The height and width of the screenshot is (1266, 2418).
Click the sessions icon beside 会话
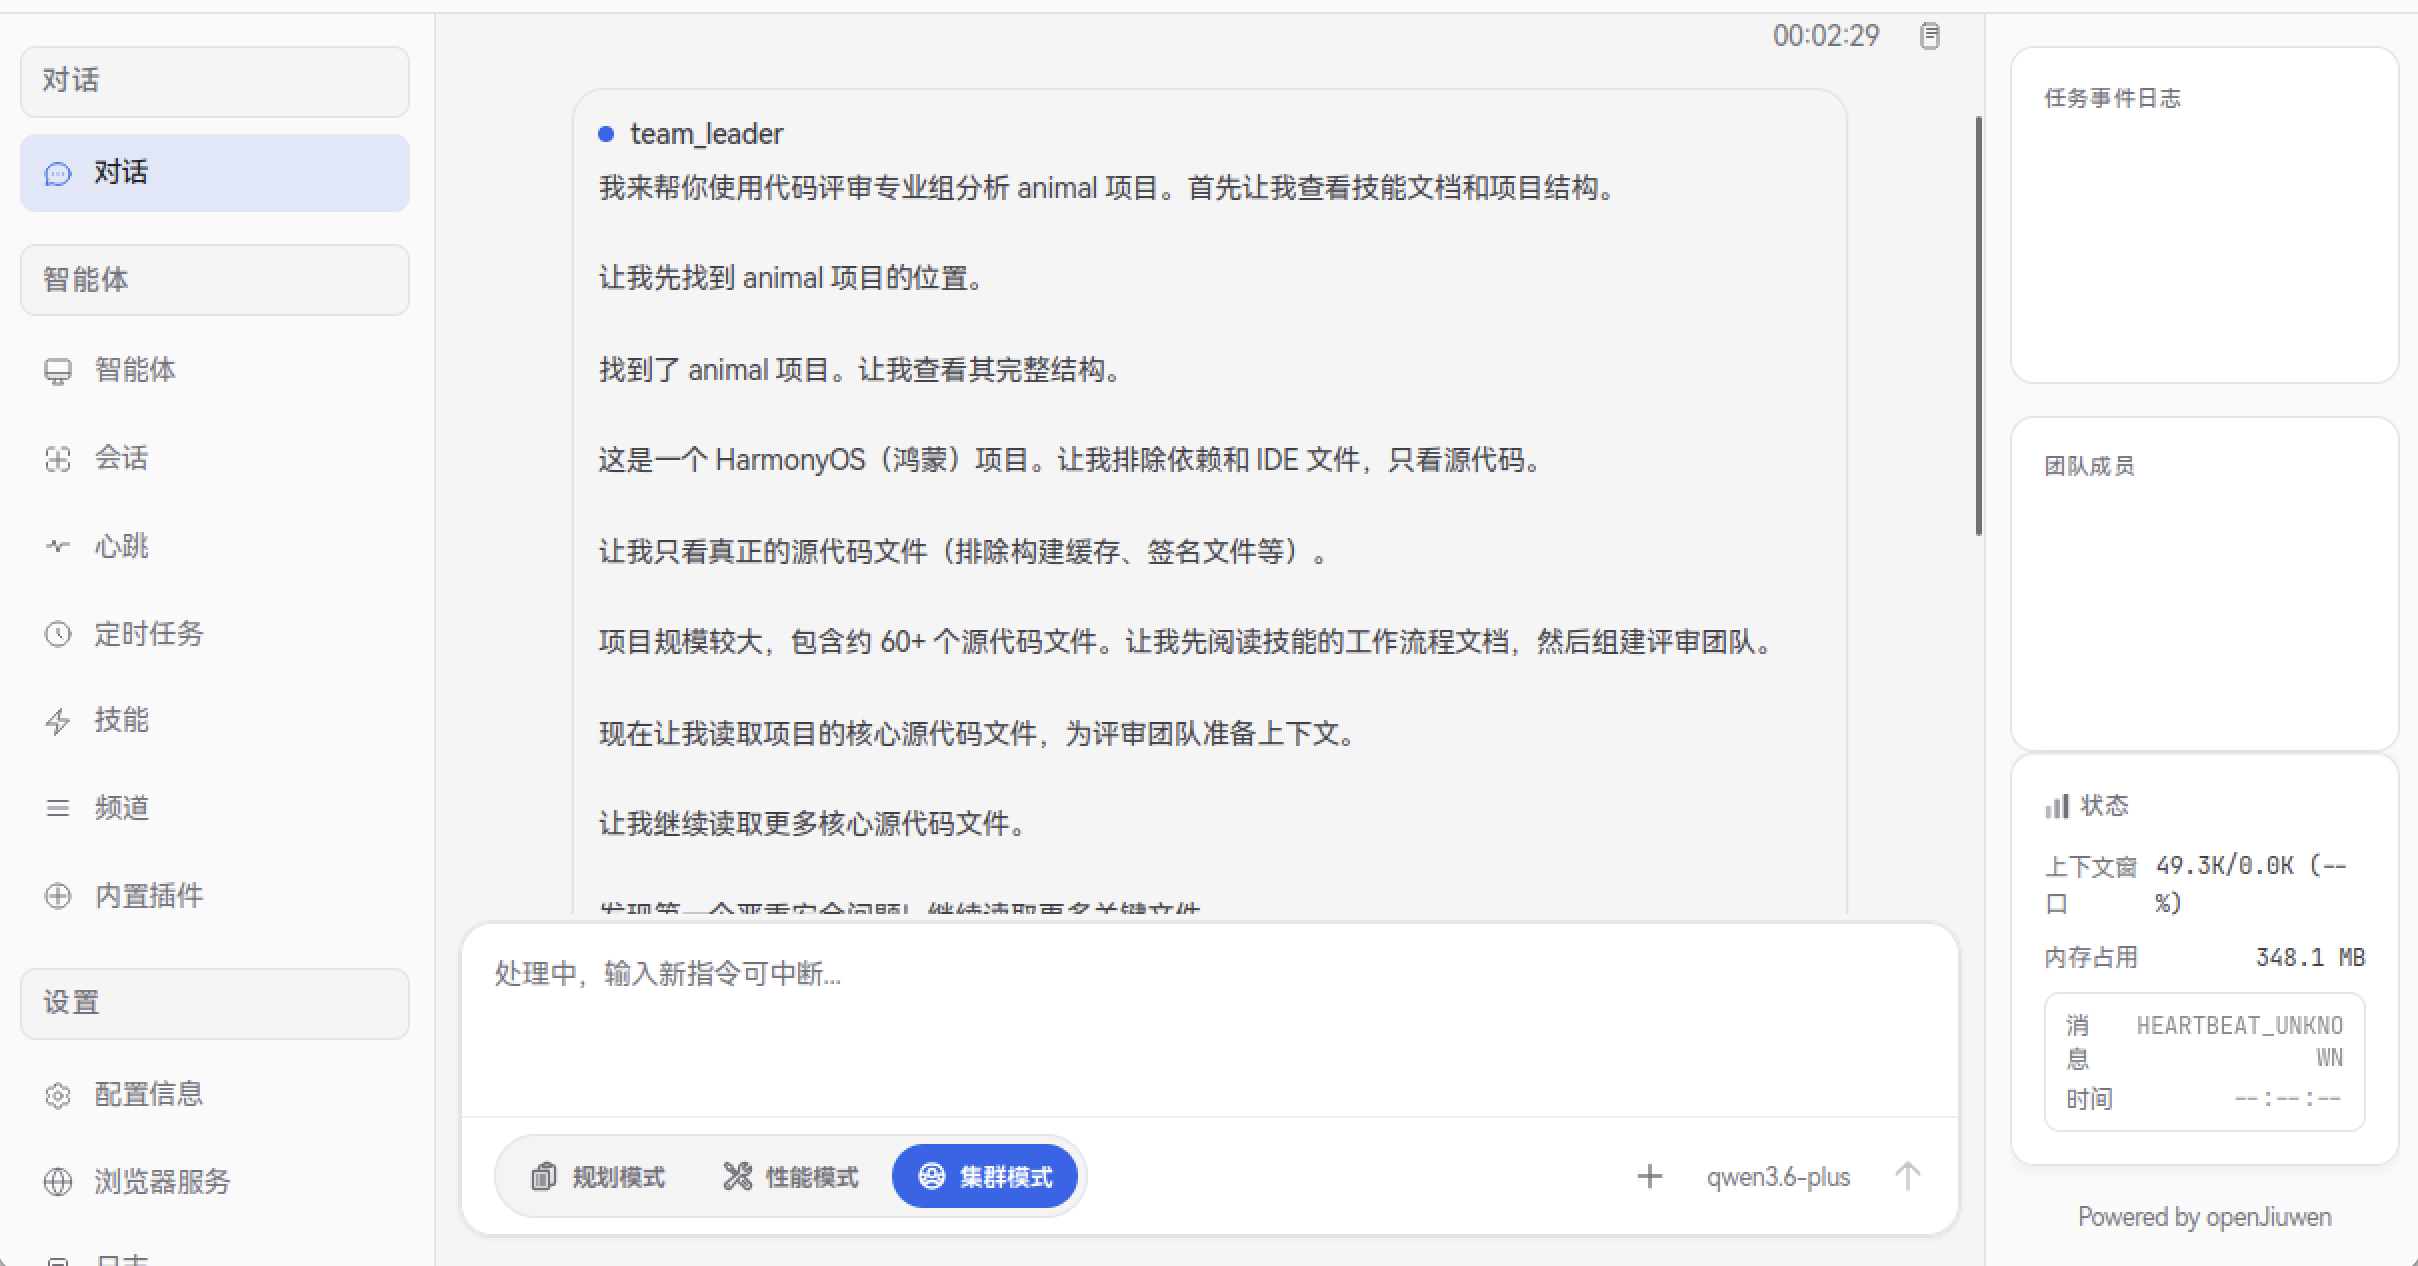[x=58, y=459]
